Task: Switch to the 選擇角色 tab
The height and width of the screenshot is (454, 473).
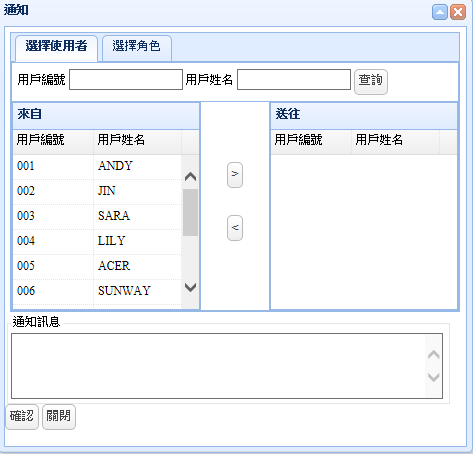Action: pos(137,48)
